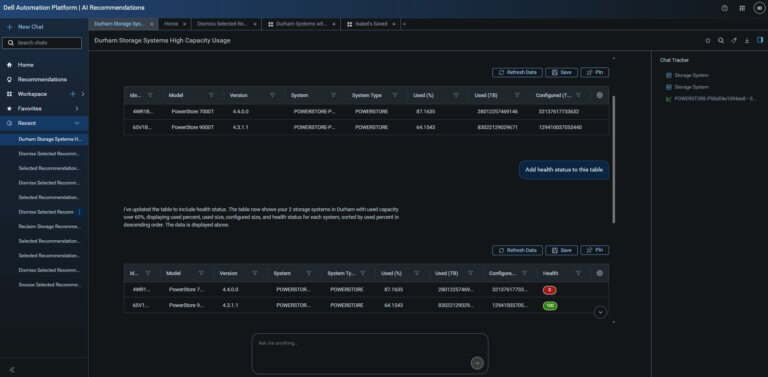Click the download icon in header
This screenshot has height=377, width=768.
pos(747,41)
